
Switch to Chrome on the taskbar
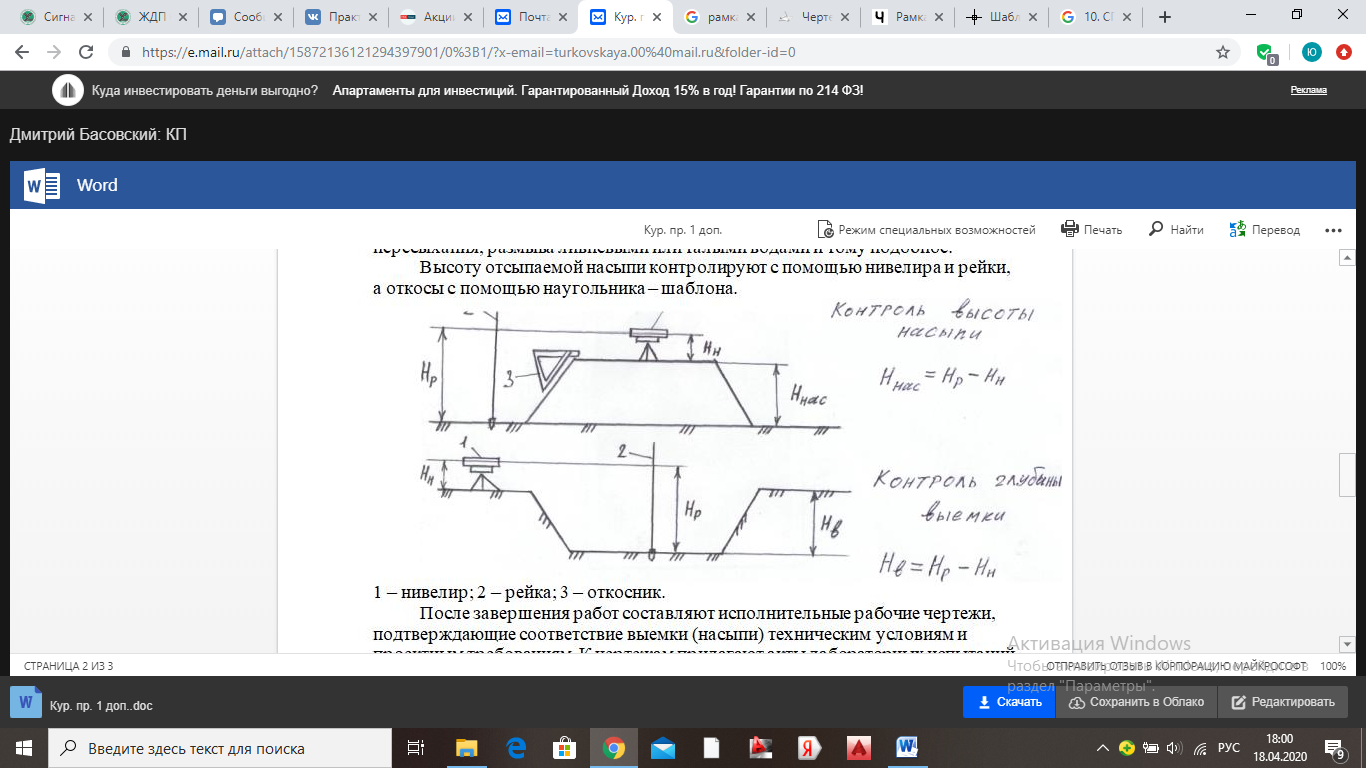614,748
